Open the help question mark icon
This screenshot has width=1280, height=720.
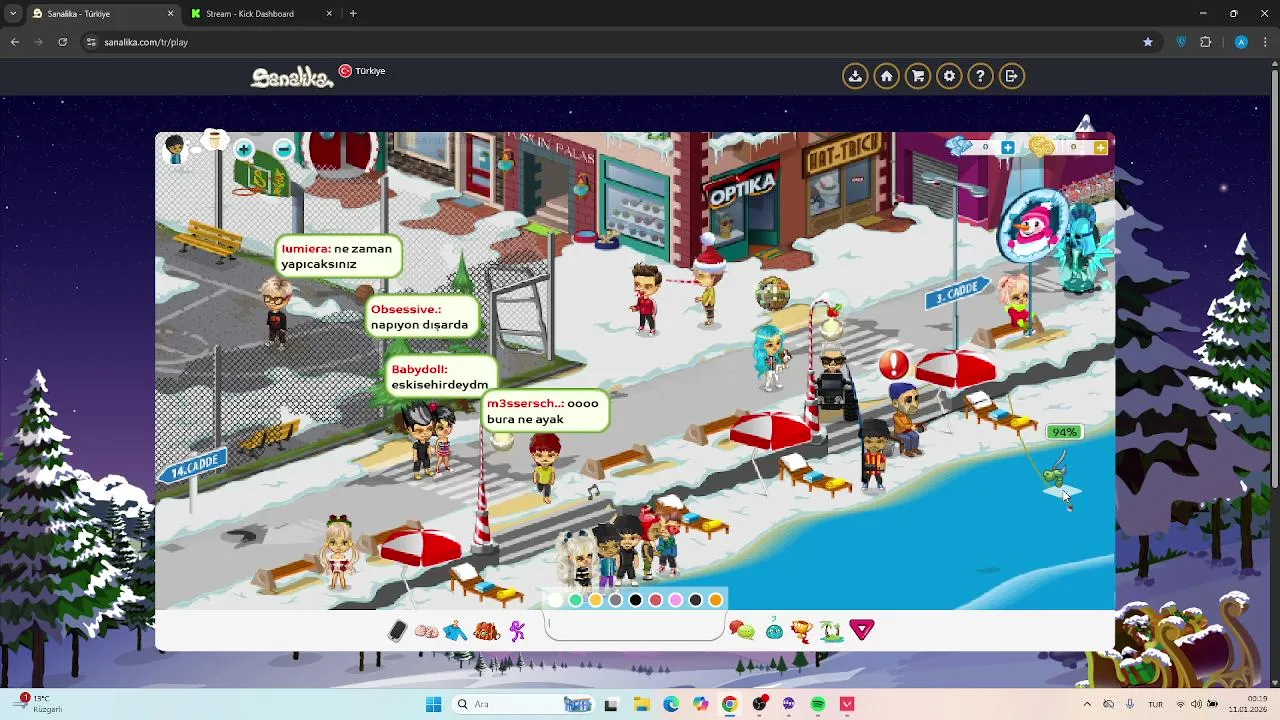pos(980,76)
